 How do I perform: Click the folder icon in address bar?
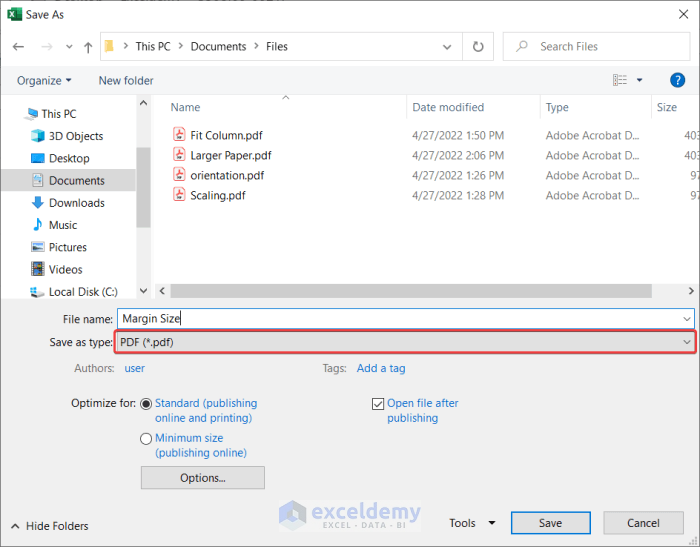pyautogui.click(x=109, y=46)
